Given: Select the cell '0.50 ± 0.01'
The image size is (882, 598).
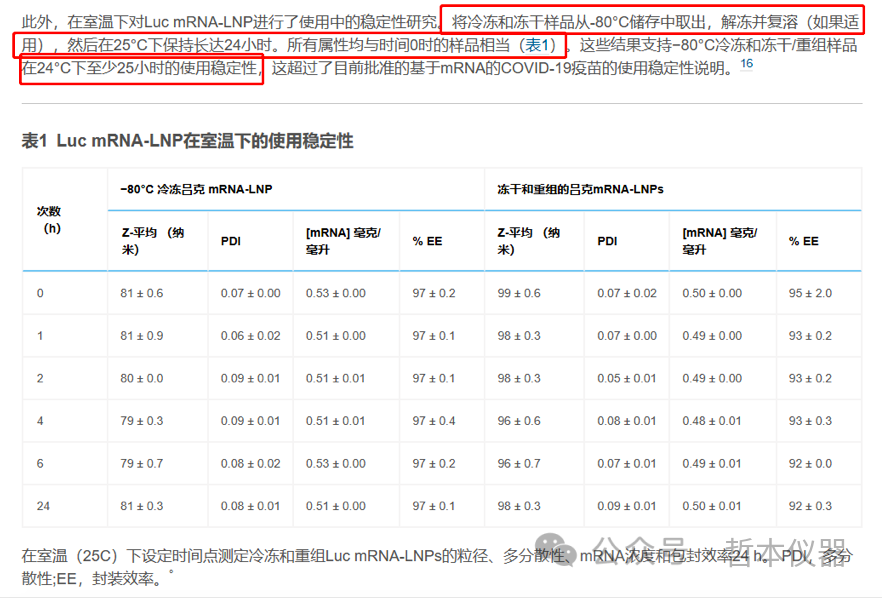Looking at the screenshot, I should 712,506.
